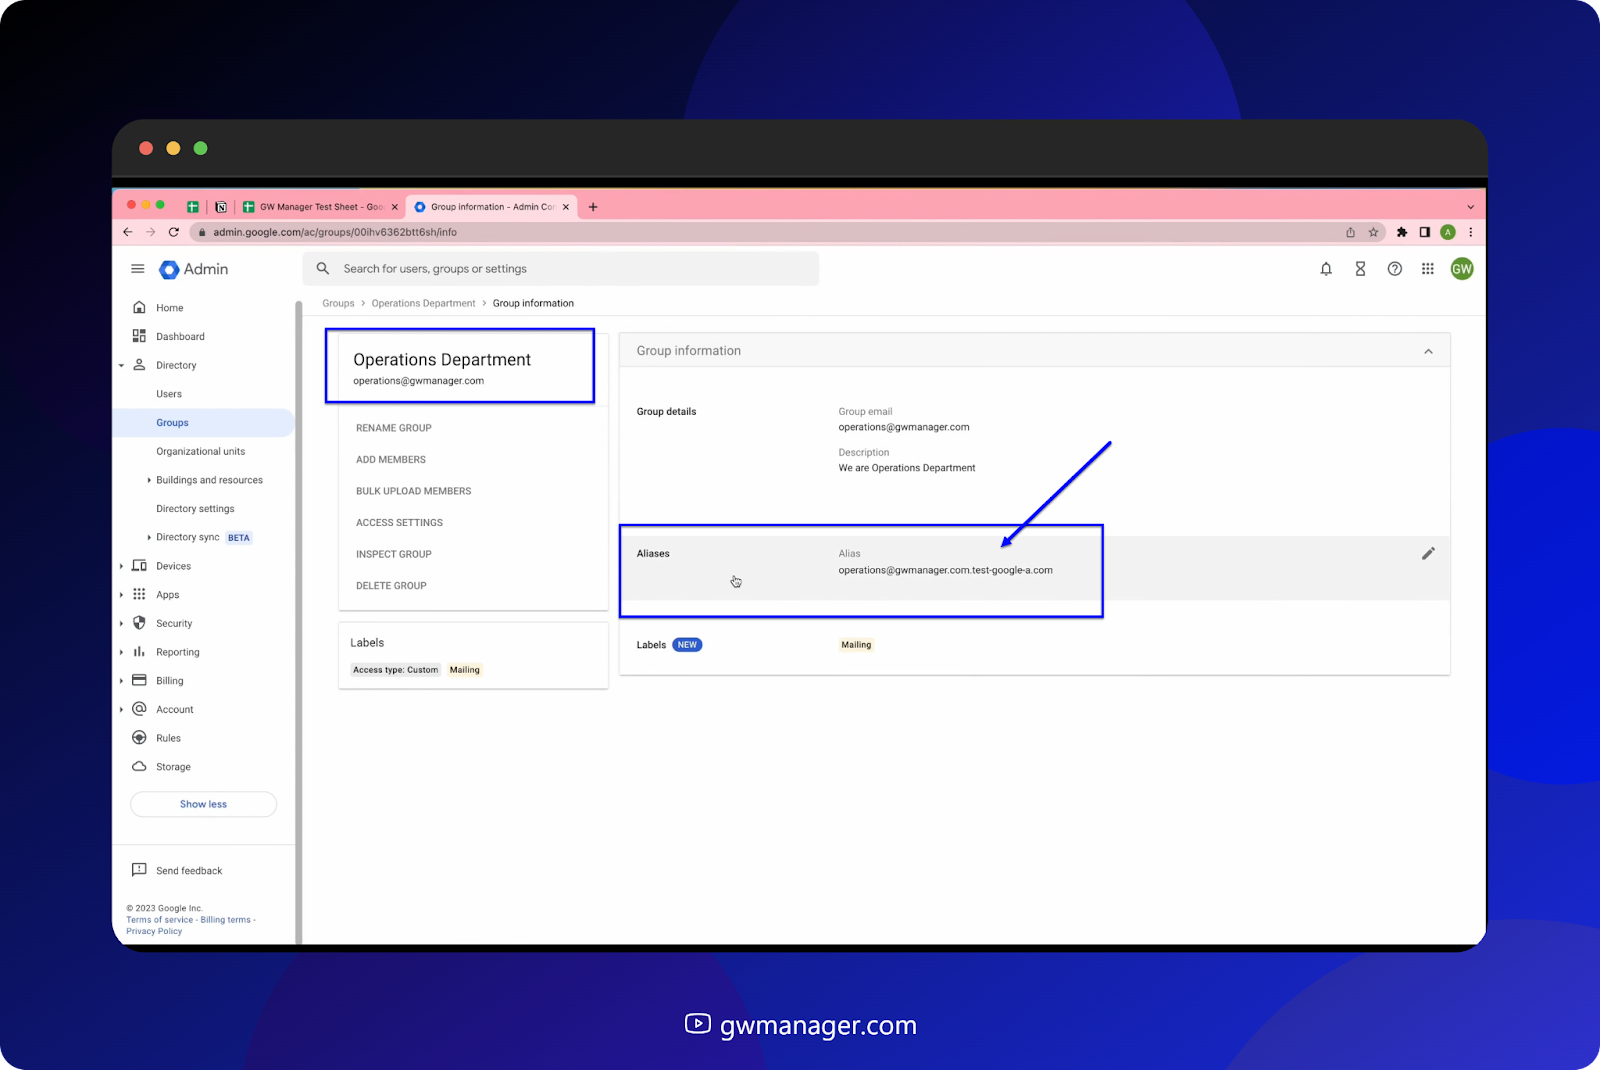Click the browser address bar URL

coord(335,232)
